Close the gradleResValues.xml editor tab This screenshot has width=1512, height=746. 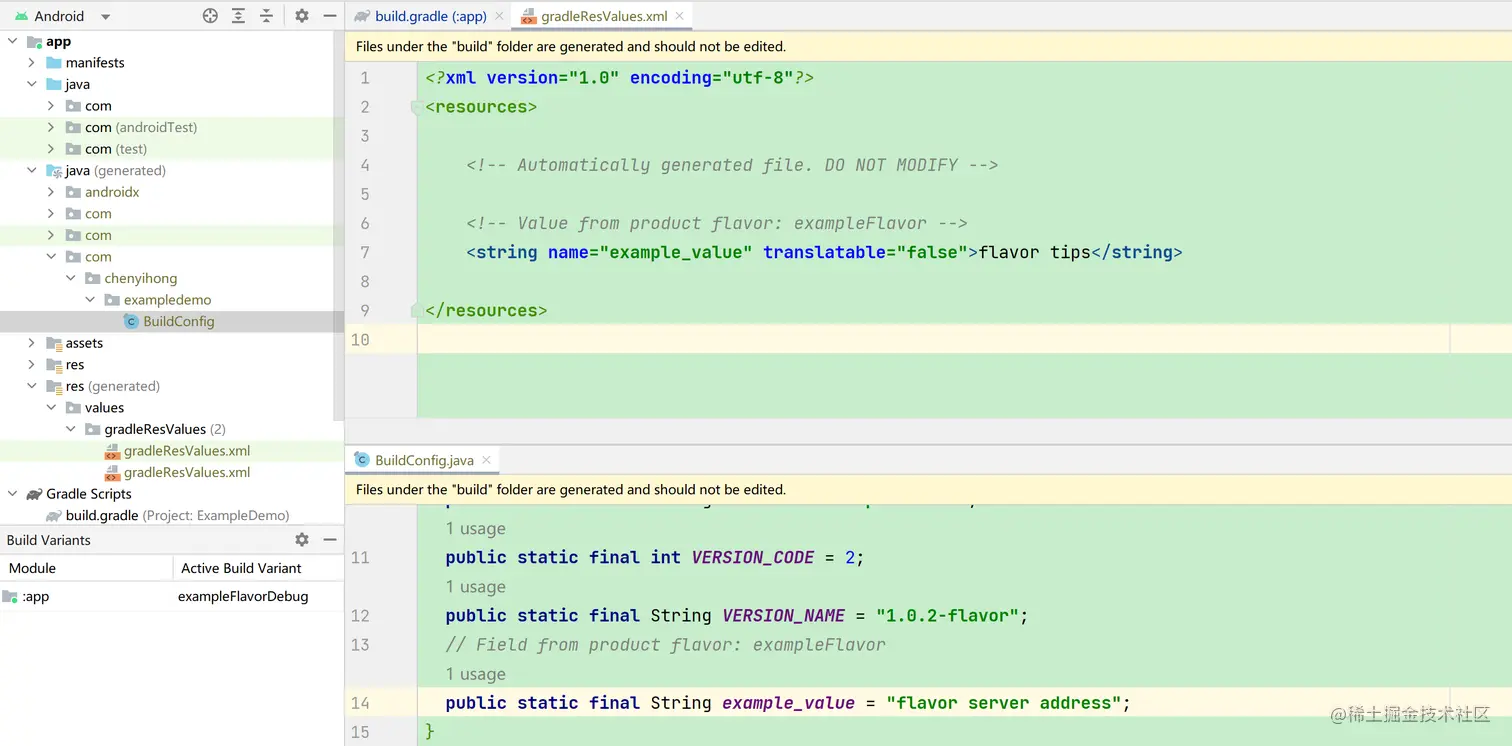click(x=680, y=16)
